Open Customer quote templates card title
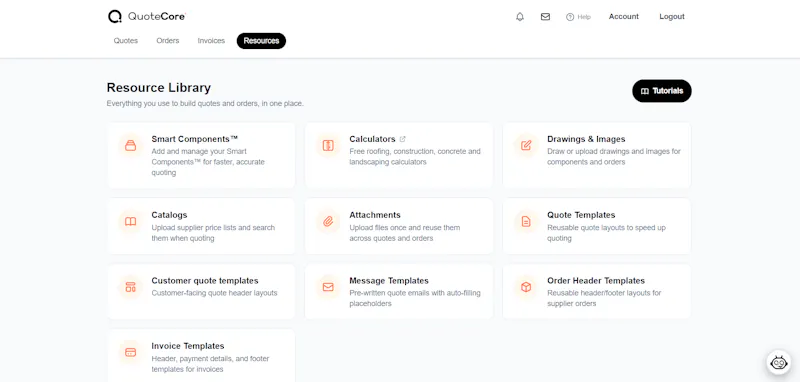The width and height of the screenshot is (800, 382). [x=205, y=281]
